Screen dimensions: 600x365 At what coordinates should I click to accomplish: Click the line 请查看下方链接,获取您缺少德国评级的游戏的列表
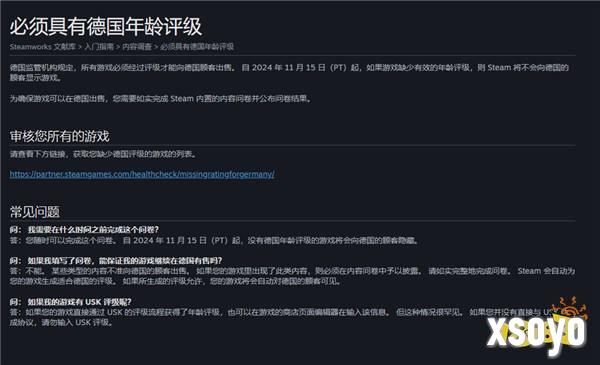click(x=104, y=154)
